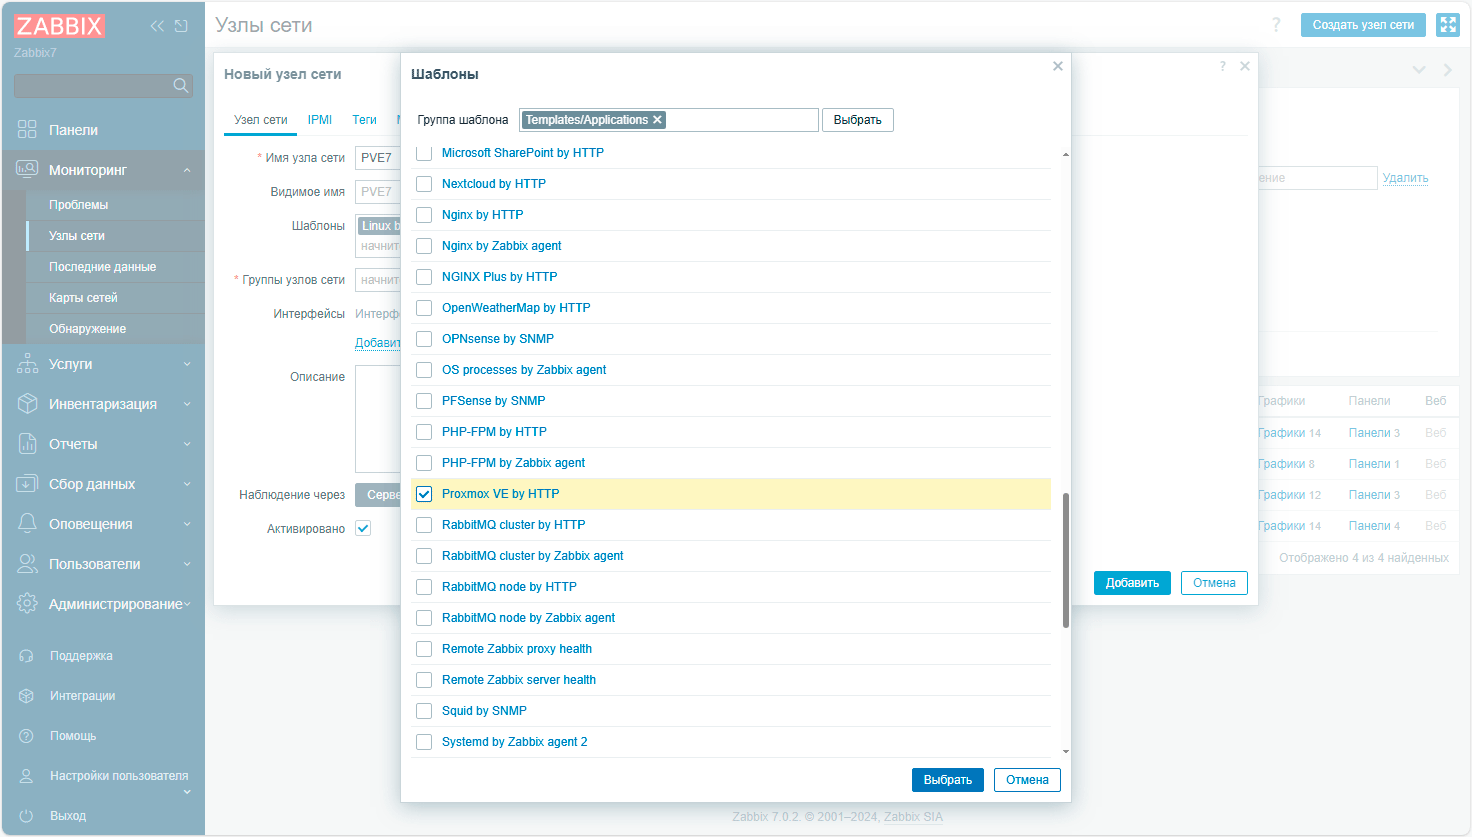The width and height of the screenshot is (1472, 837).
Task: Open Сбор данных data collection icon
Action: click(27, 484)
